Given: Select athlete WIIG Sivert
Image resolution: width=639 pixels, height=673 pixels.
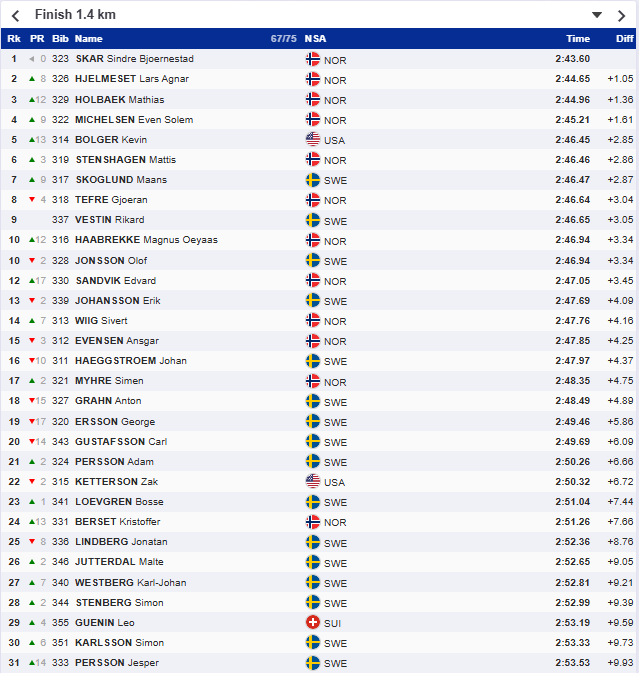Looking at the screenshot, I should [101, 321].
